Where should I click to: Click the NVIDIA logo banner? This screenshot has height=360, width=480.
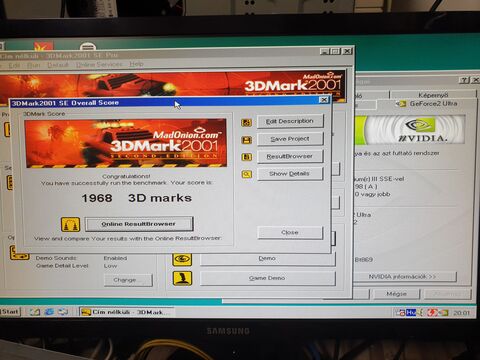[410, 129]
